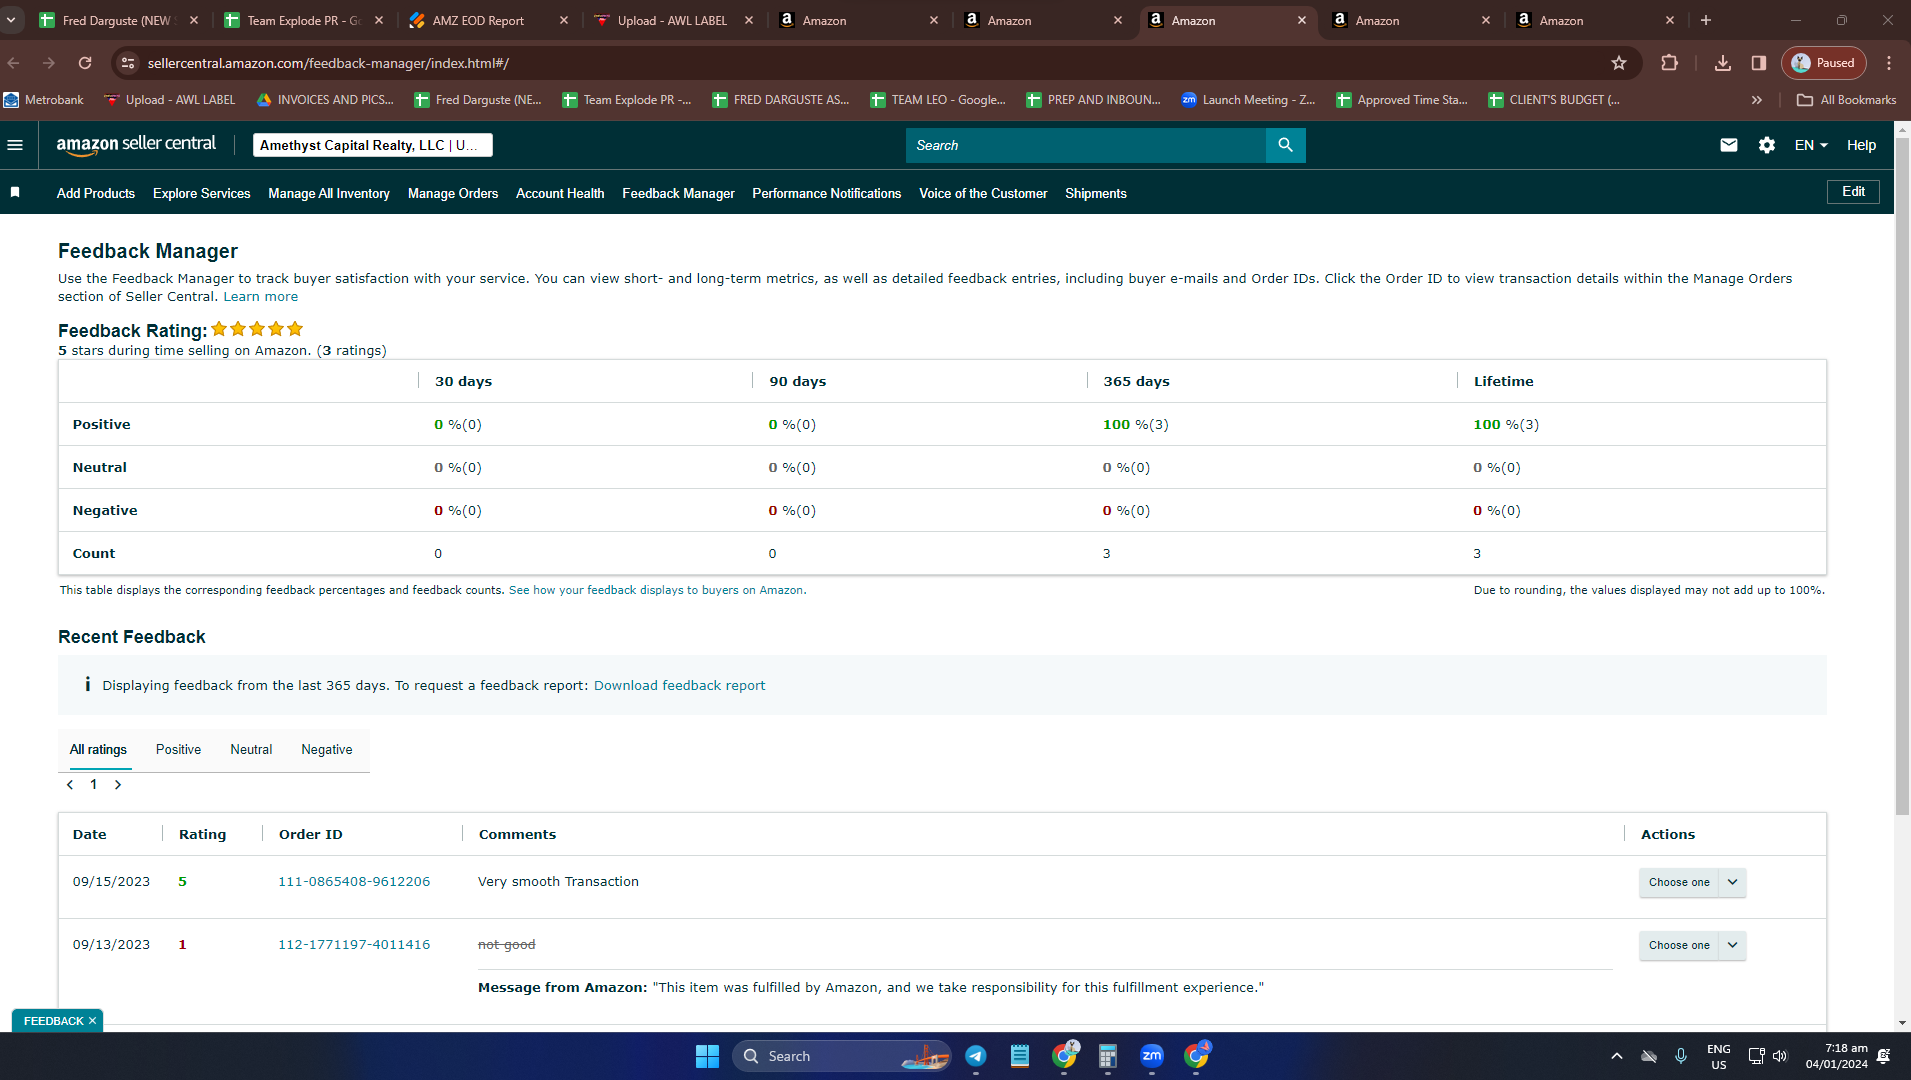Screen dimensions: 1911x1080
Task: Show hidden system tray icons
Action: click(x=1616, y=1056)
